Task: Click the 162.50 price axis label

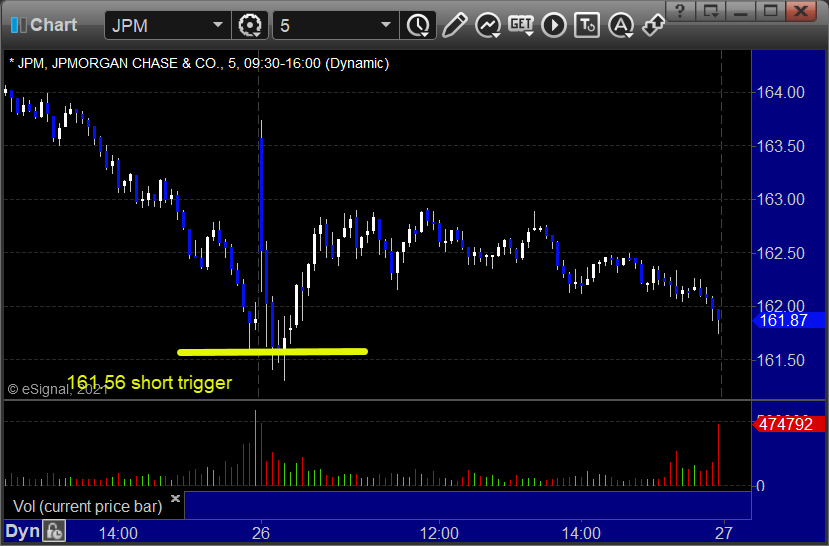Action: point(780,253)
